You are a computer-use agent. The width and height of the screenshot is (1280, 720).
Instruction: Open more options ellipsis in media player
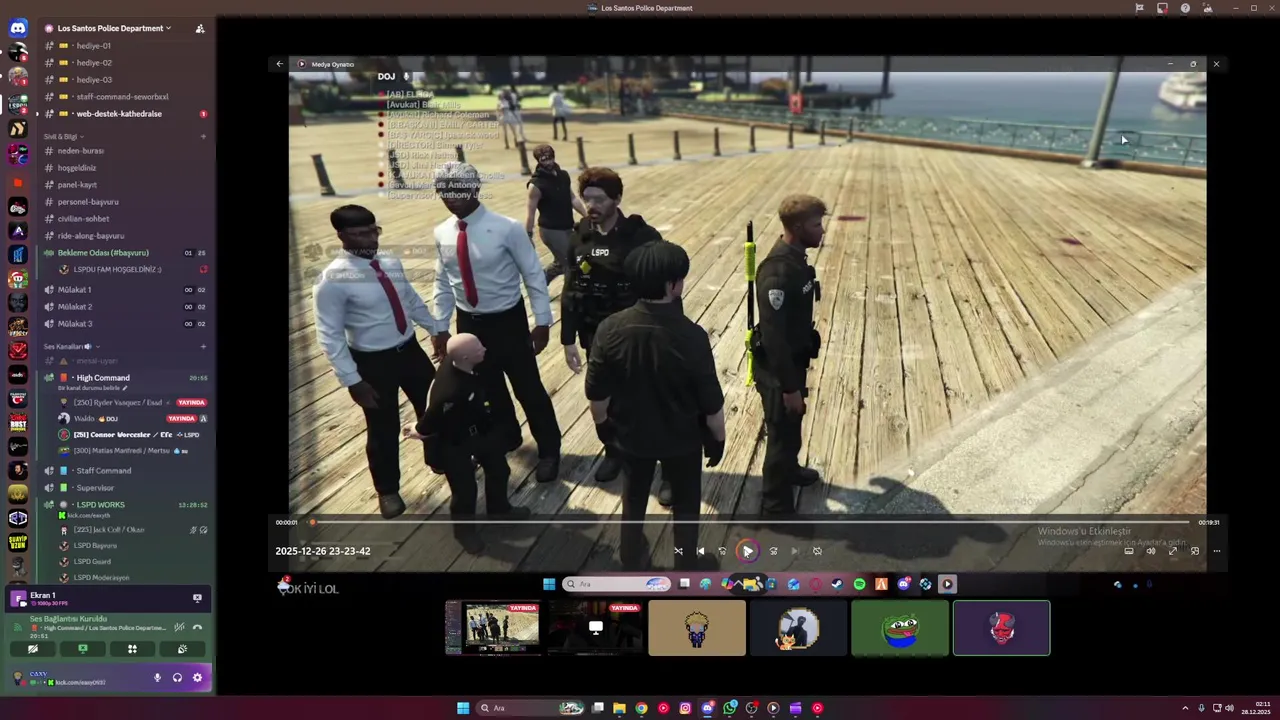pos(1217,551)
